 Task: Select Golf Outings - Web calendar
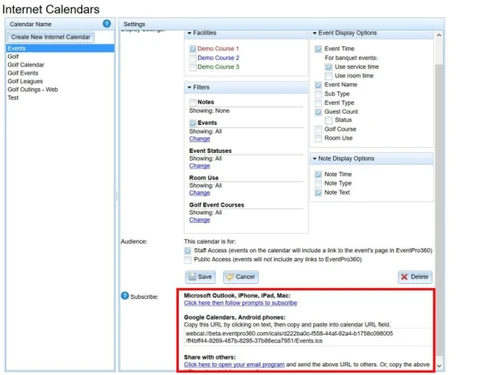[x=60, y=89]
